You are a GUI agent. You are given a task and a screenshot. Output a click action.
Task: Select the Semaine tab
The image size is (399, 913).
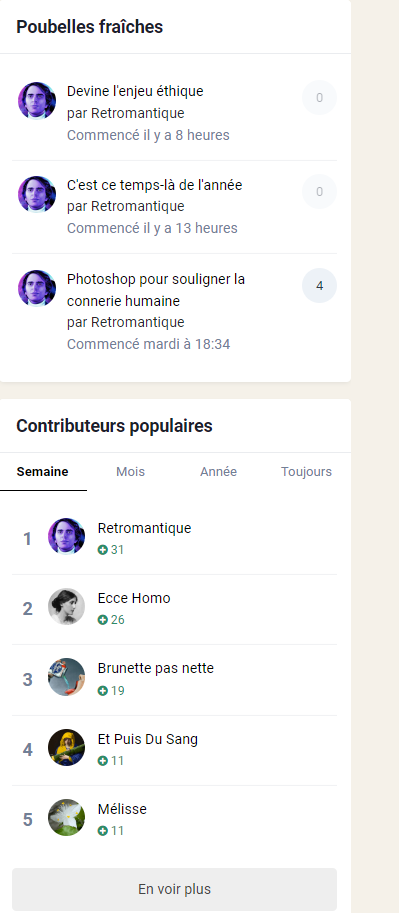[x=43, y=472]
